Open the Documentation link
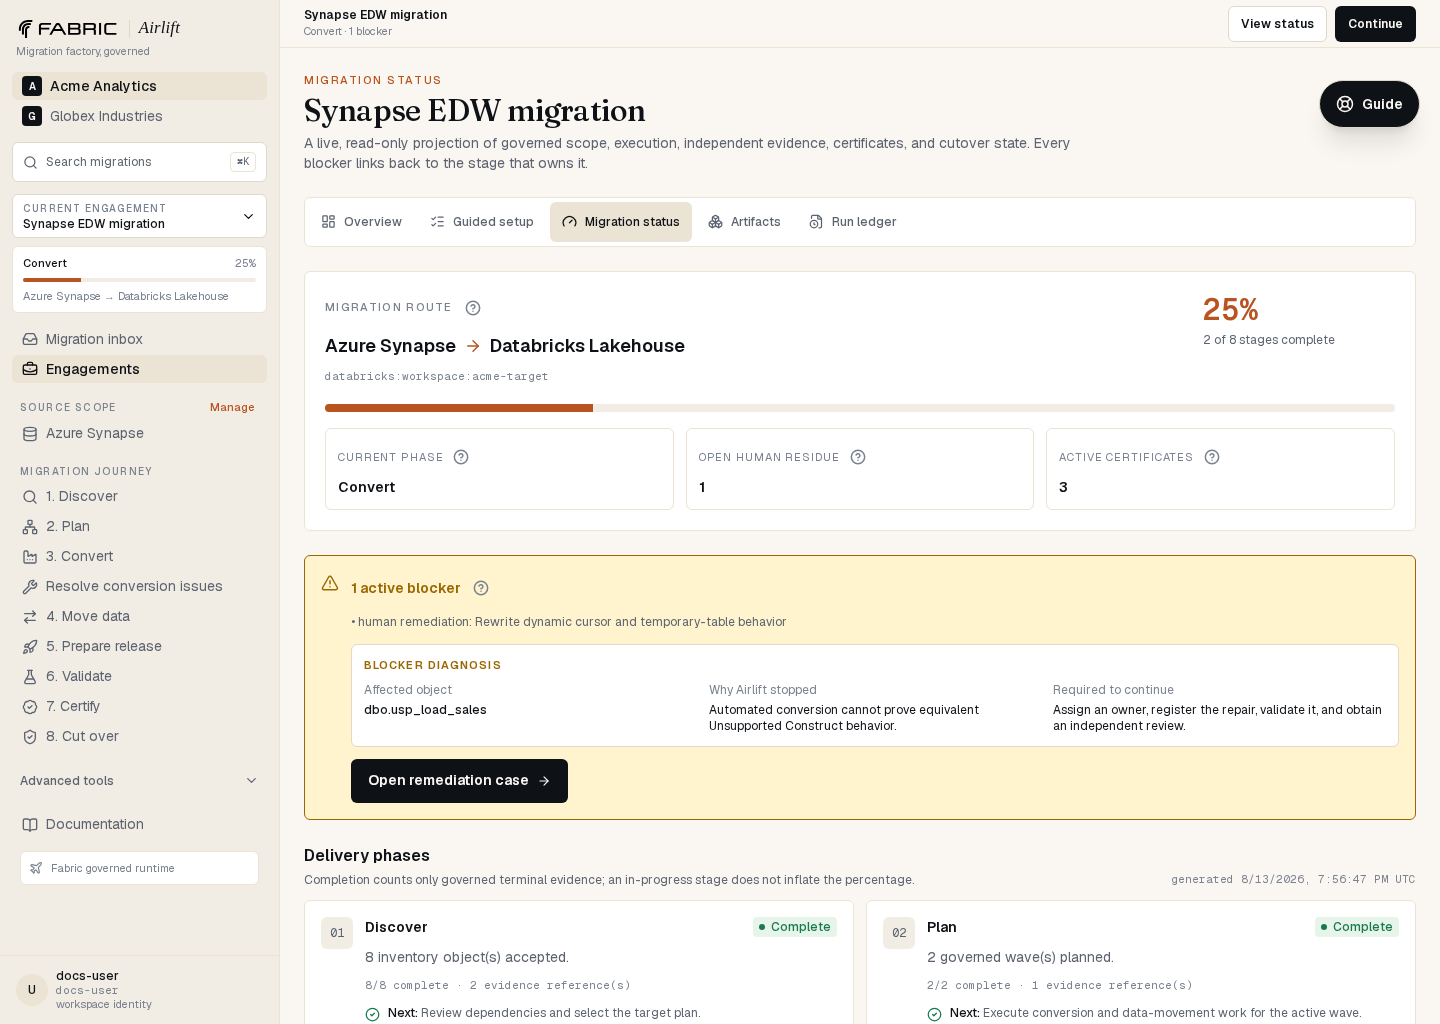This screenshot has height=1024, width=1440. [x=139, y=824]
